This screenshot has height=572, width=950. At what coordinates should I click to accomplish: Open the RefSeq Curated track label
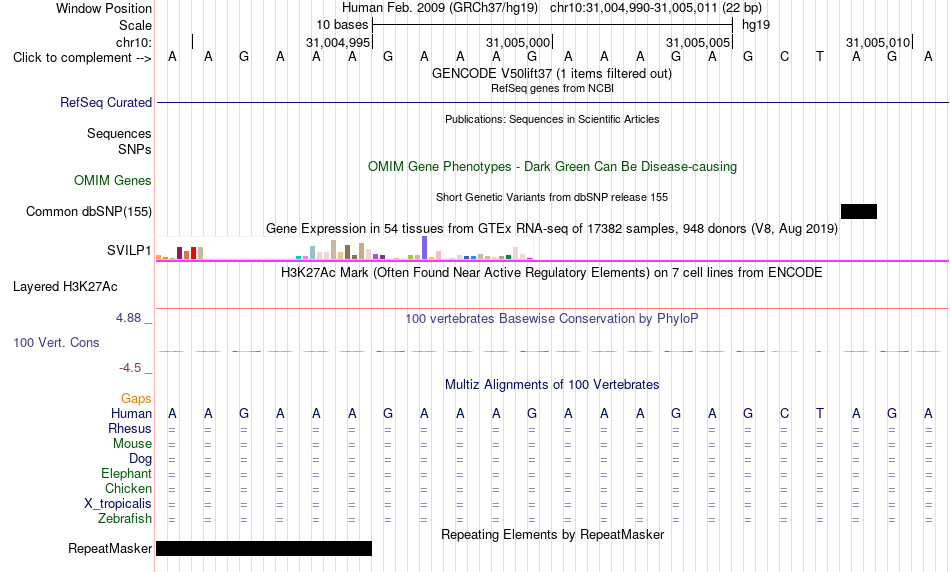(x=106, y=102)
